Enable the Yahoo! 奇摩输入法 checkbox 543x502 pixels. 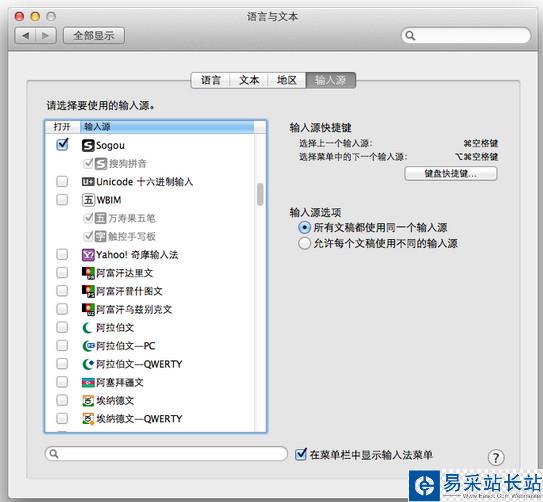click(62, 254)
